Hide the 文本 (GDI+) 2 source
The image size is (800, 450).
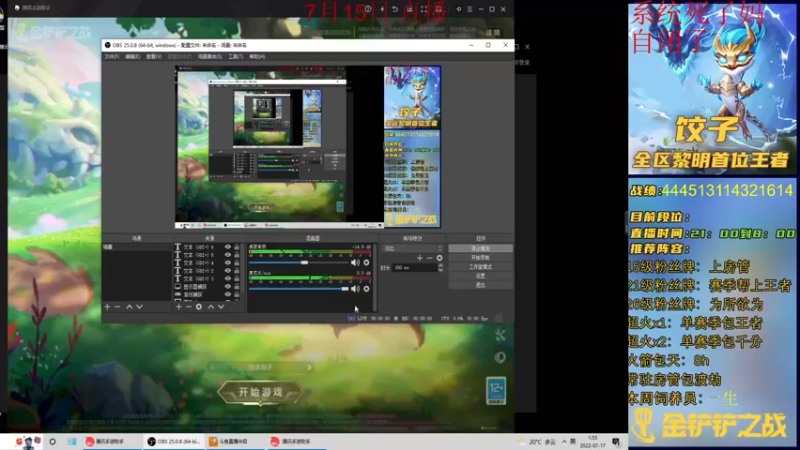[x=228, y=270]
